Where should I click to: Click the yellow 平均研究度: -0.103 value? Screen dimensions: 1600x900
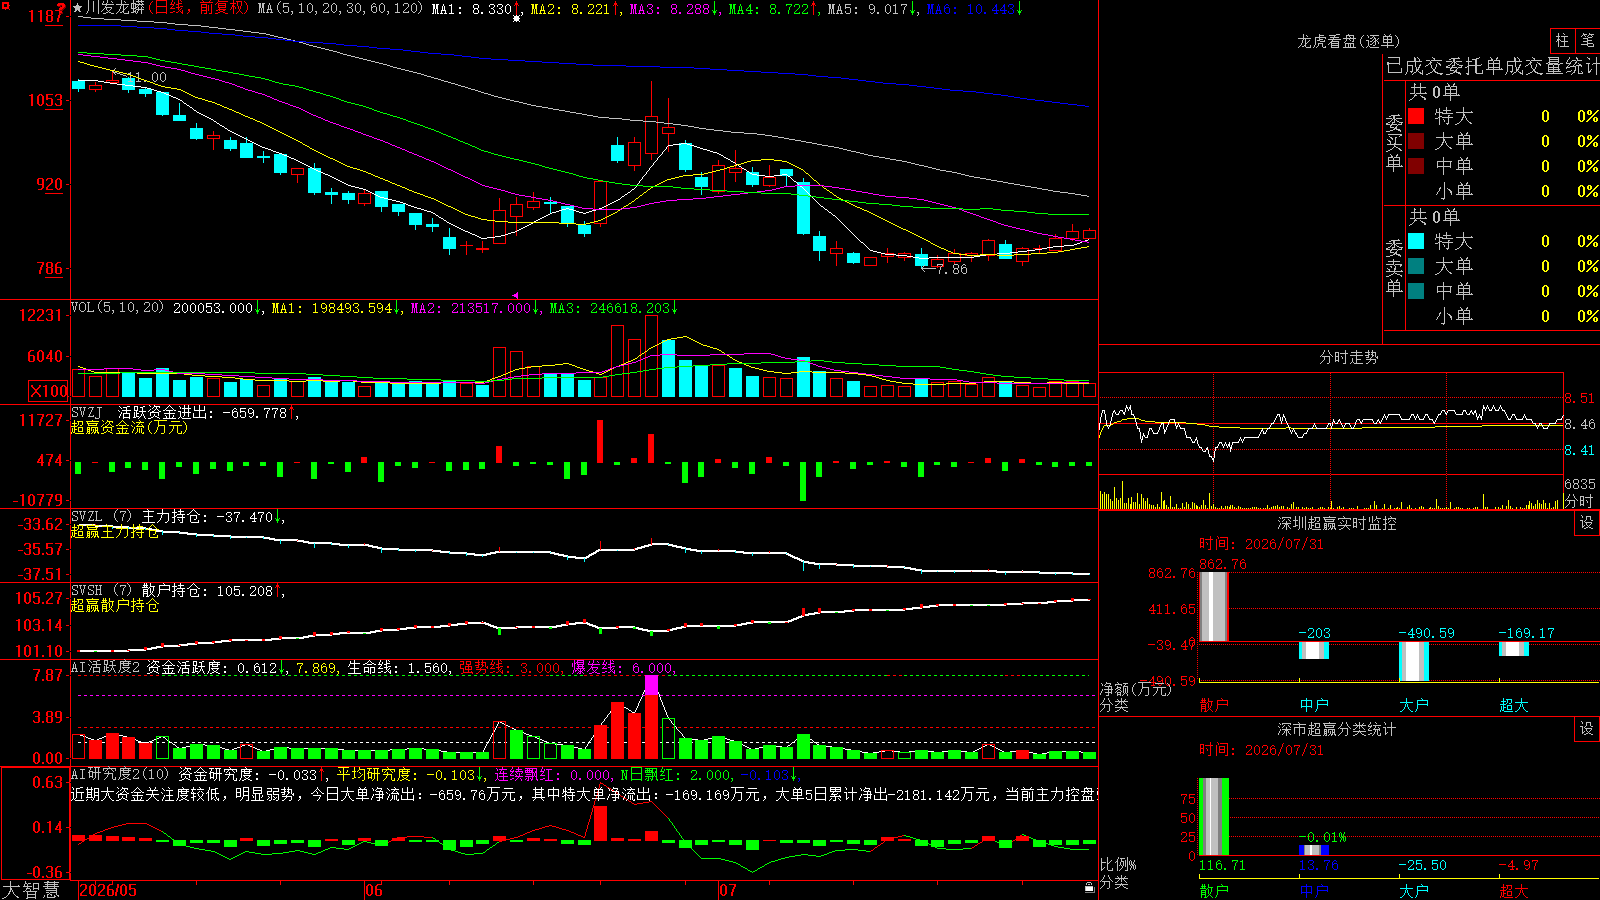pyautogui.click(x=406, y=775)
